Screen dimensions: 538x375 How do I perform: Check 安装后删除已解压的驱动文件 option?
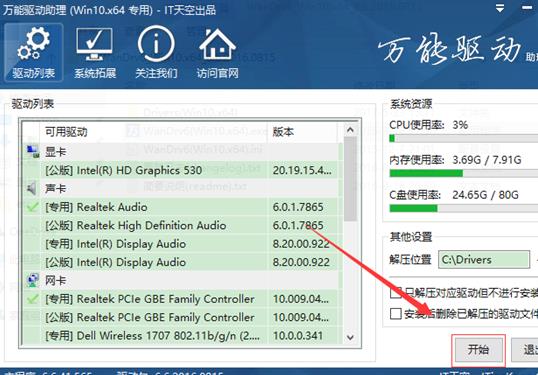pos(396,314)
